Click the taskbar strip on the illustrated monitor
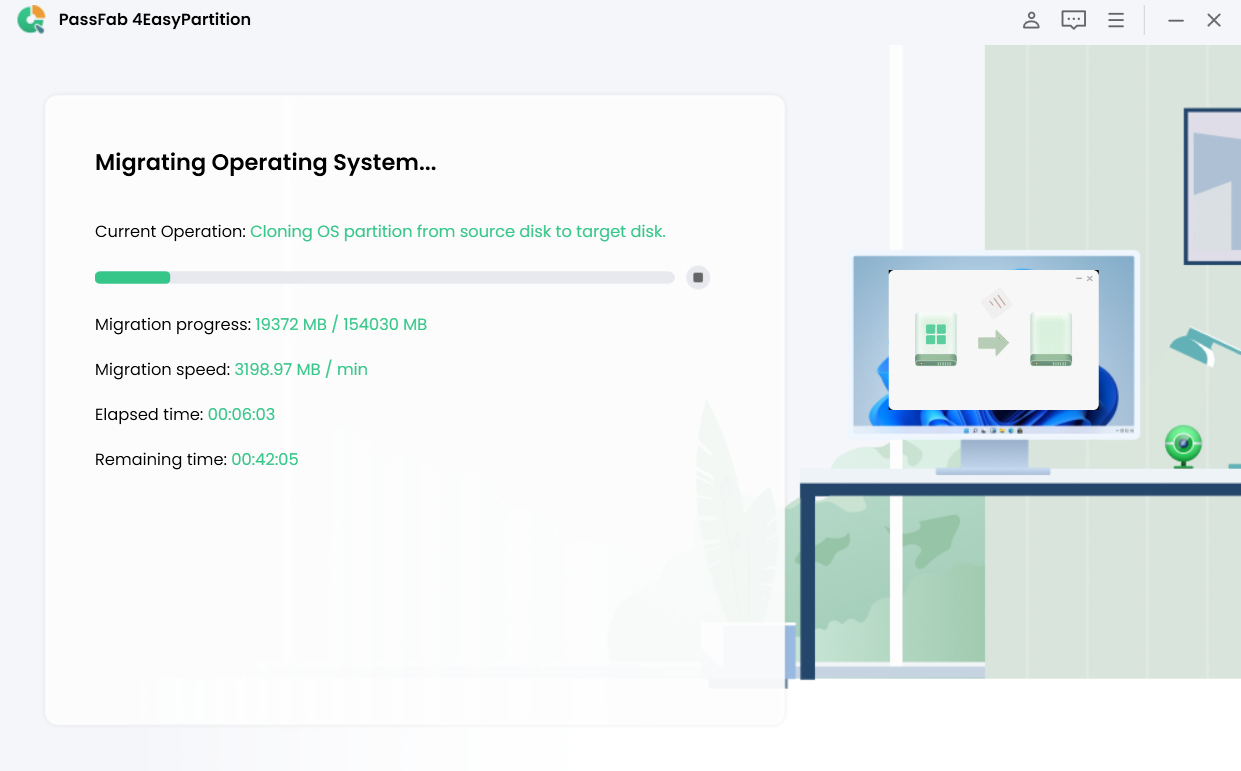Viewport: 1241px width, 771px height. (995, 429)
